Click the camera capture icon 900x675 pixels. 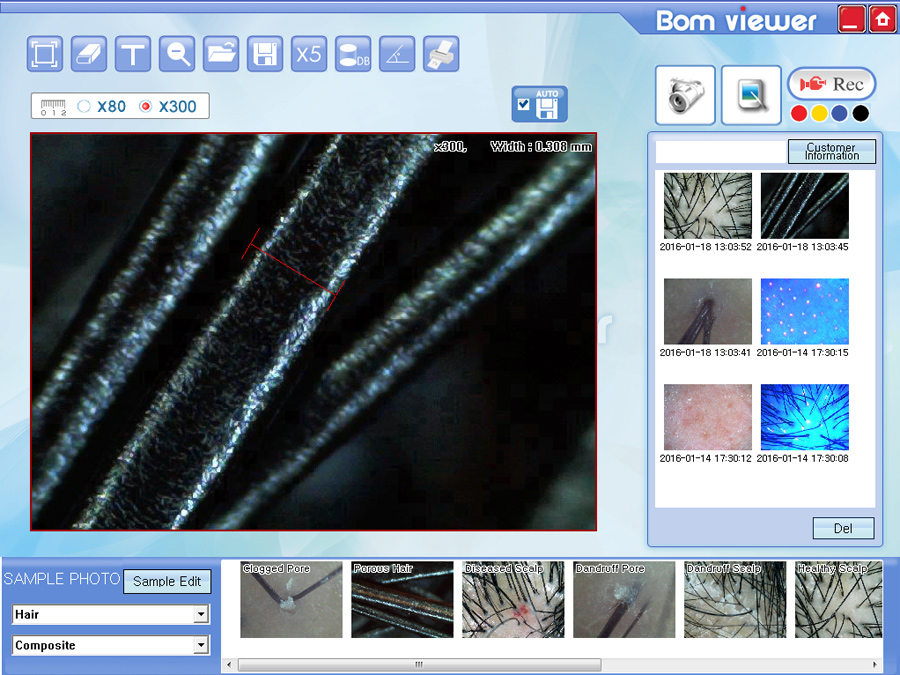click(x=686, y=95)
